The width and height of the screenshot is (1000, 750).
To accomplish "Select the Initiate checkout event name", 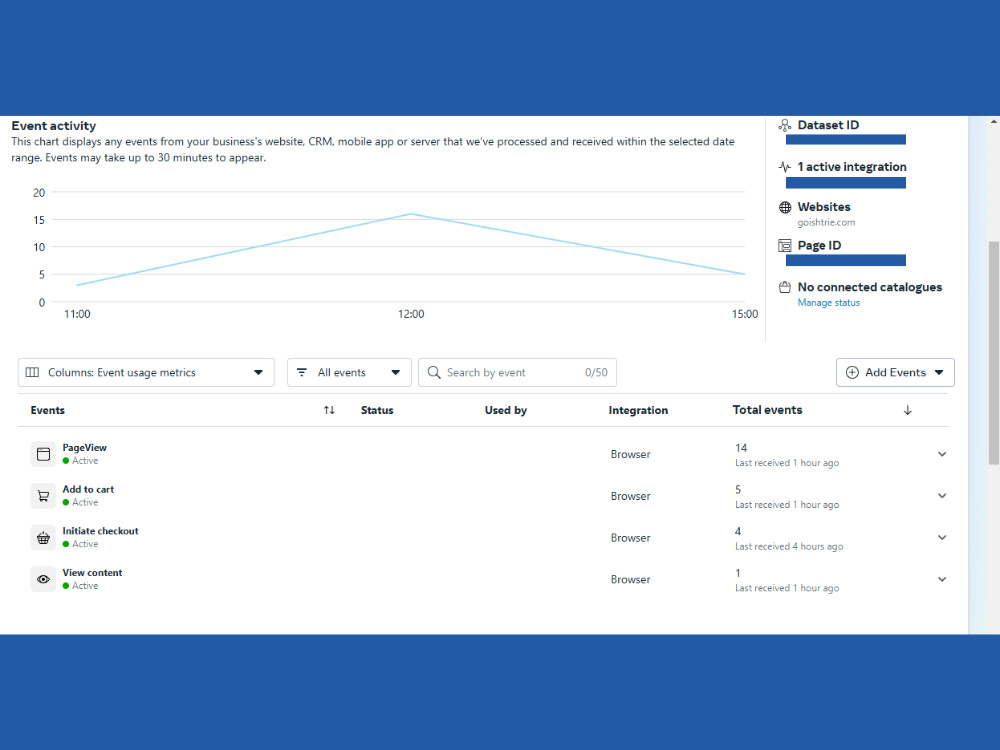I will click(x=100, y=531).
